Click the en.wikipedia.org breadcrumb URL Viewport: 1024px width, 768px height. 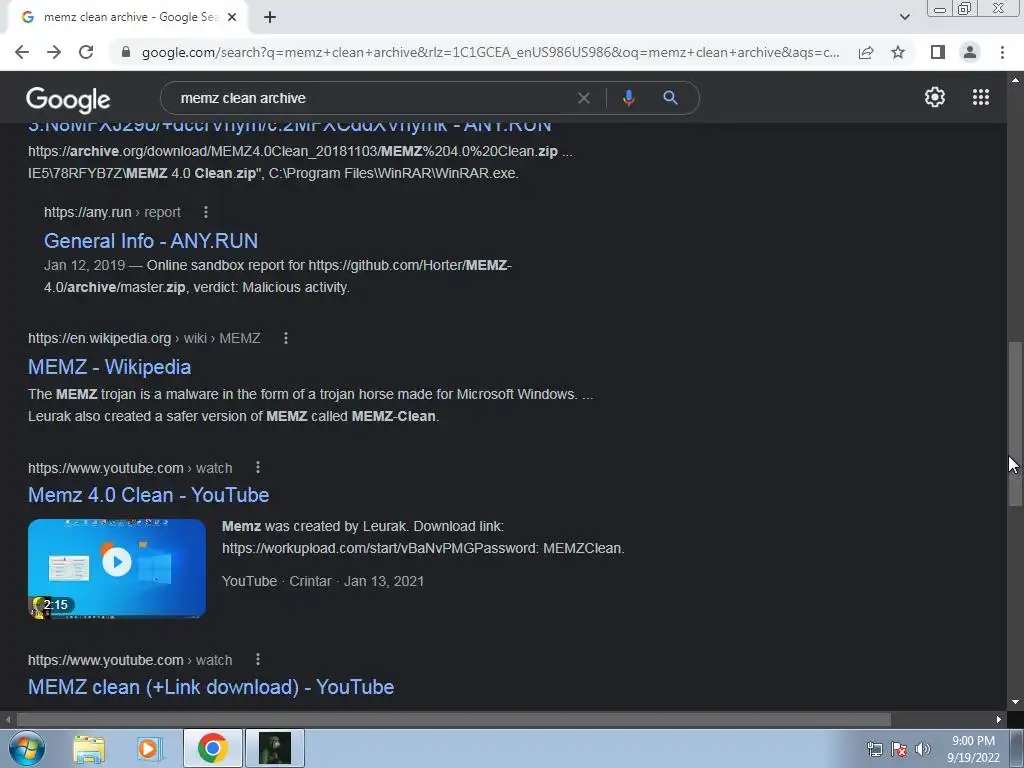[144, 338]
